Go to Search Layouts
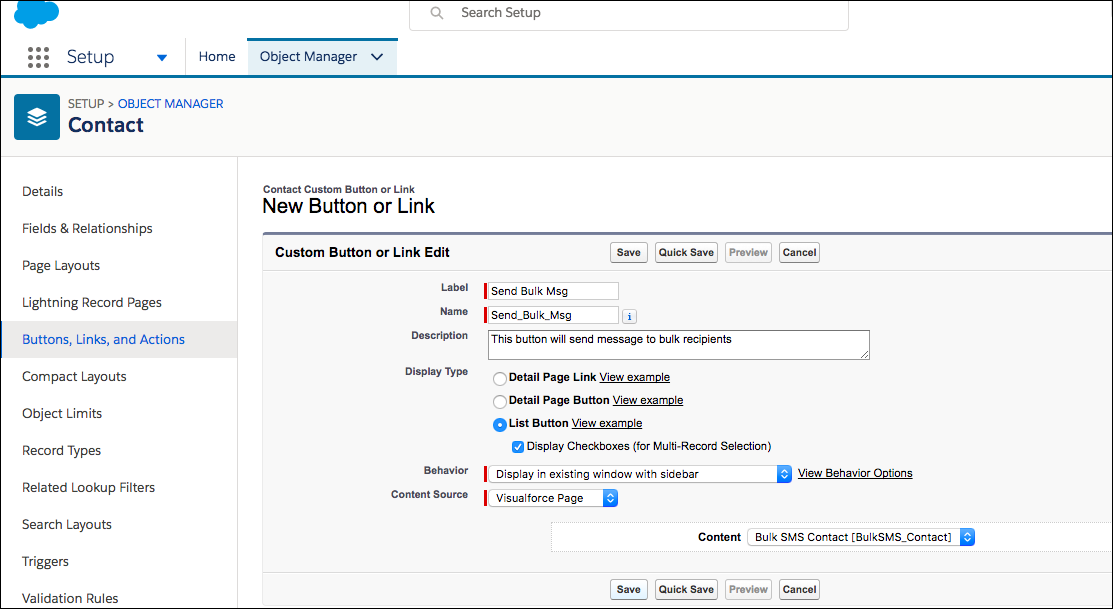Image resolution: width=1113 pixels, height=609 pixels. (67, 524)
